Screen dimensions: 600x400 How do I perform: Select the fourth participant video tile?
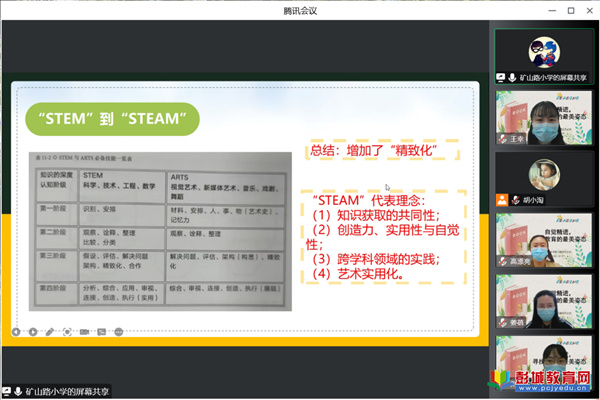[x=544, y=240]
